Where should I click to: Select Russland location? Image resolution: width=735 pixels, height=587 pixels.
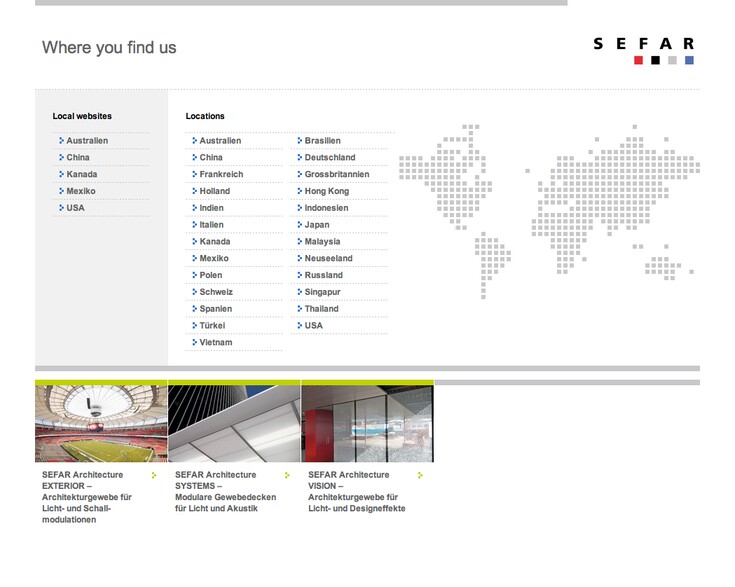click(323, 275)
